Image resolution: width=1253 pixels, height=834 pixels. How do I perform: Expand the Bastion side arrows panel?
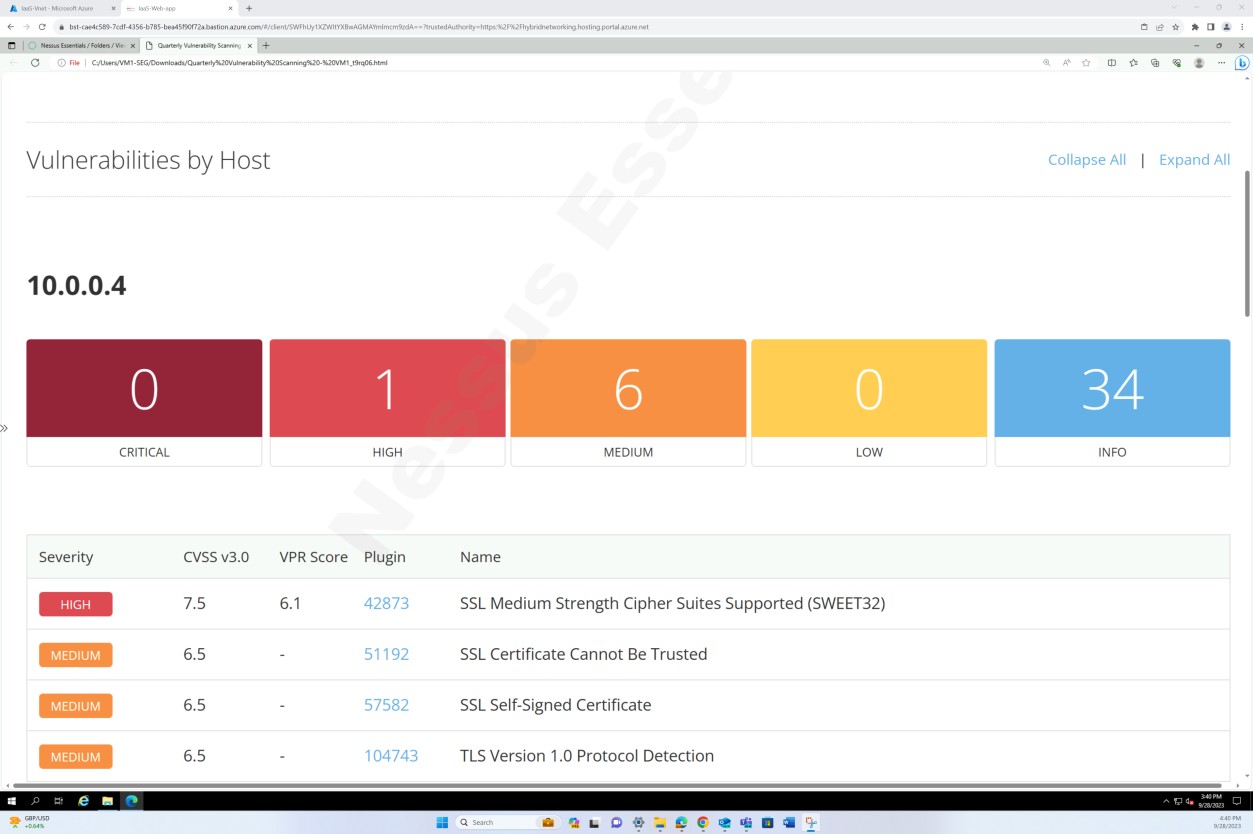click(x=4, y=428)
